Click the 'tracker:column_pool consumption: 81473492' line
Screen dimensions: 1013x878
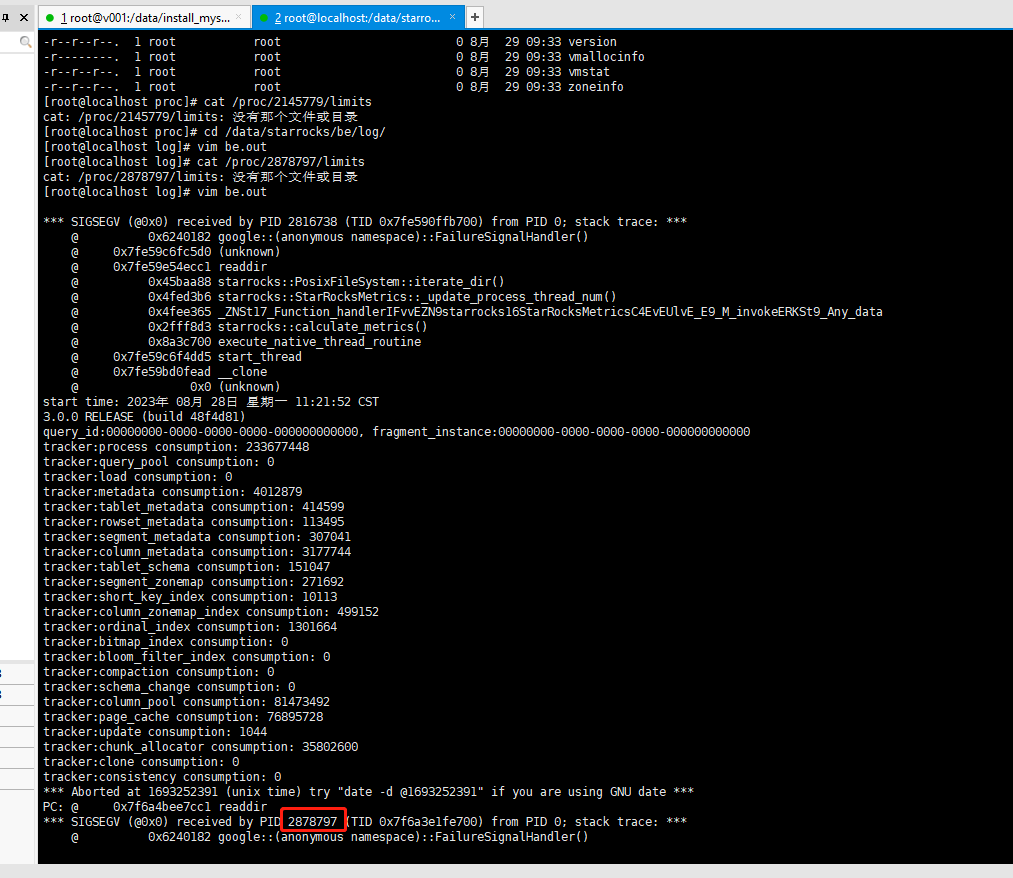(x=187, y=702)
